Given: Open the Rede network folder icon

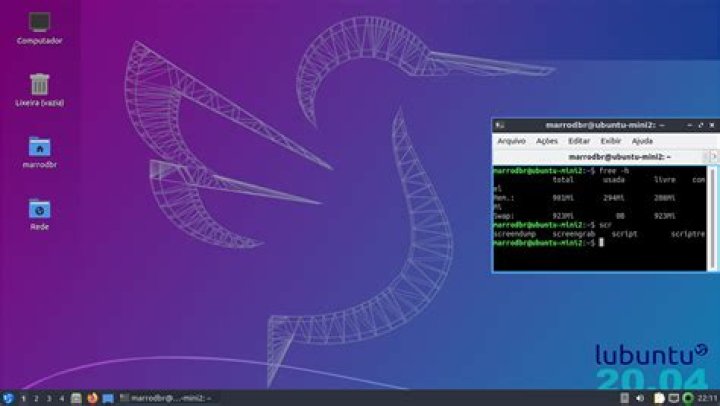Looking at the screenshot, I should click(39, 214).
